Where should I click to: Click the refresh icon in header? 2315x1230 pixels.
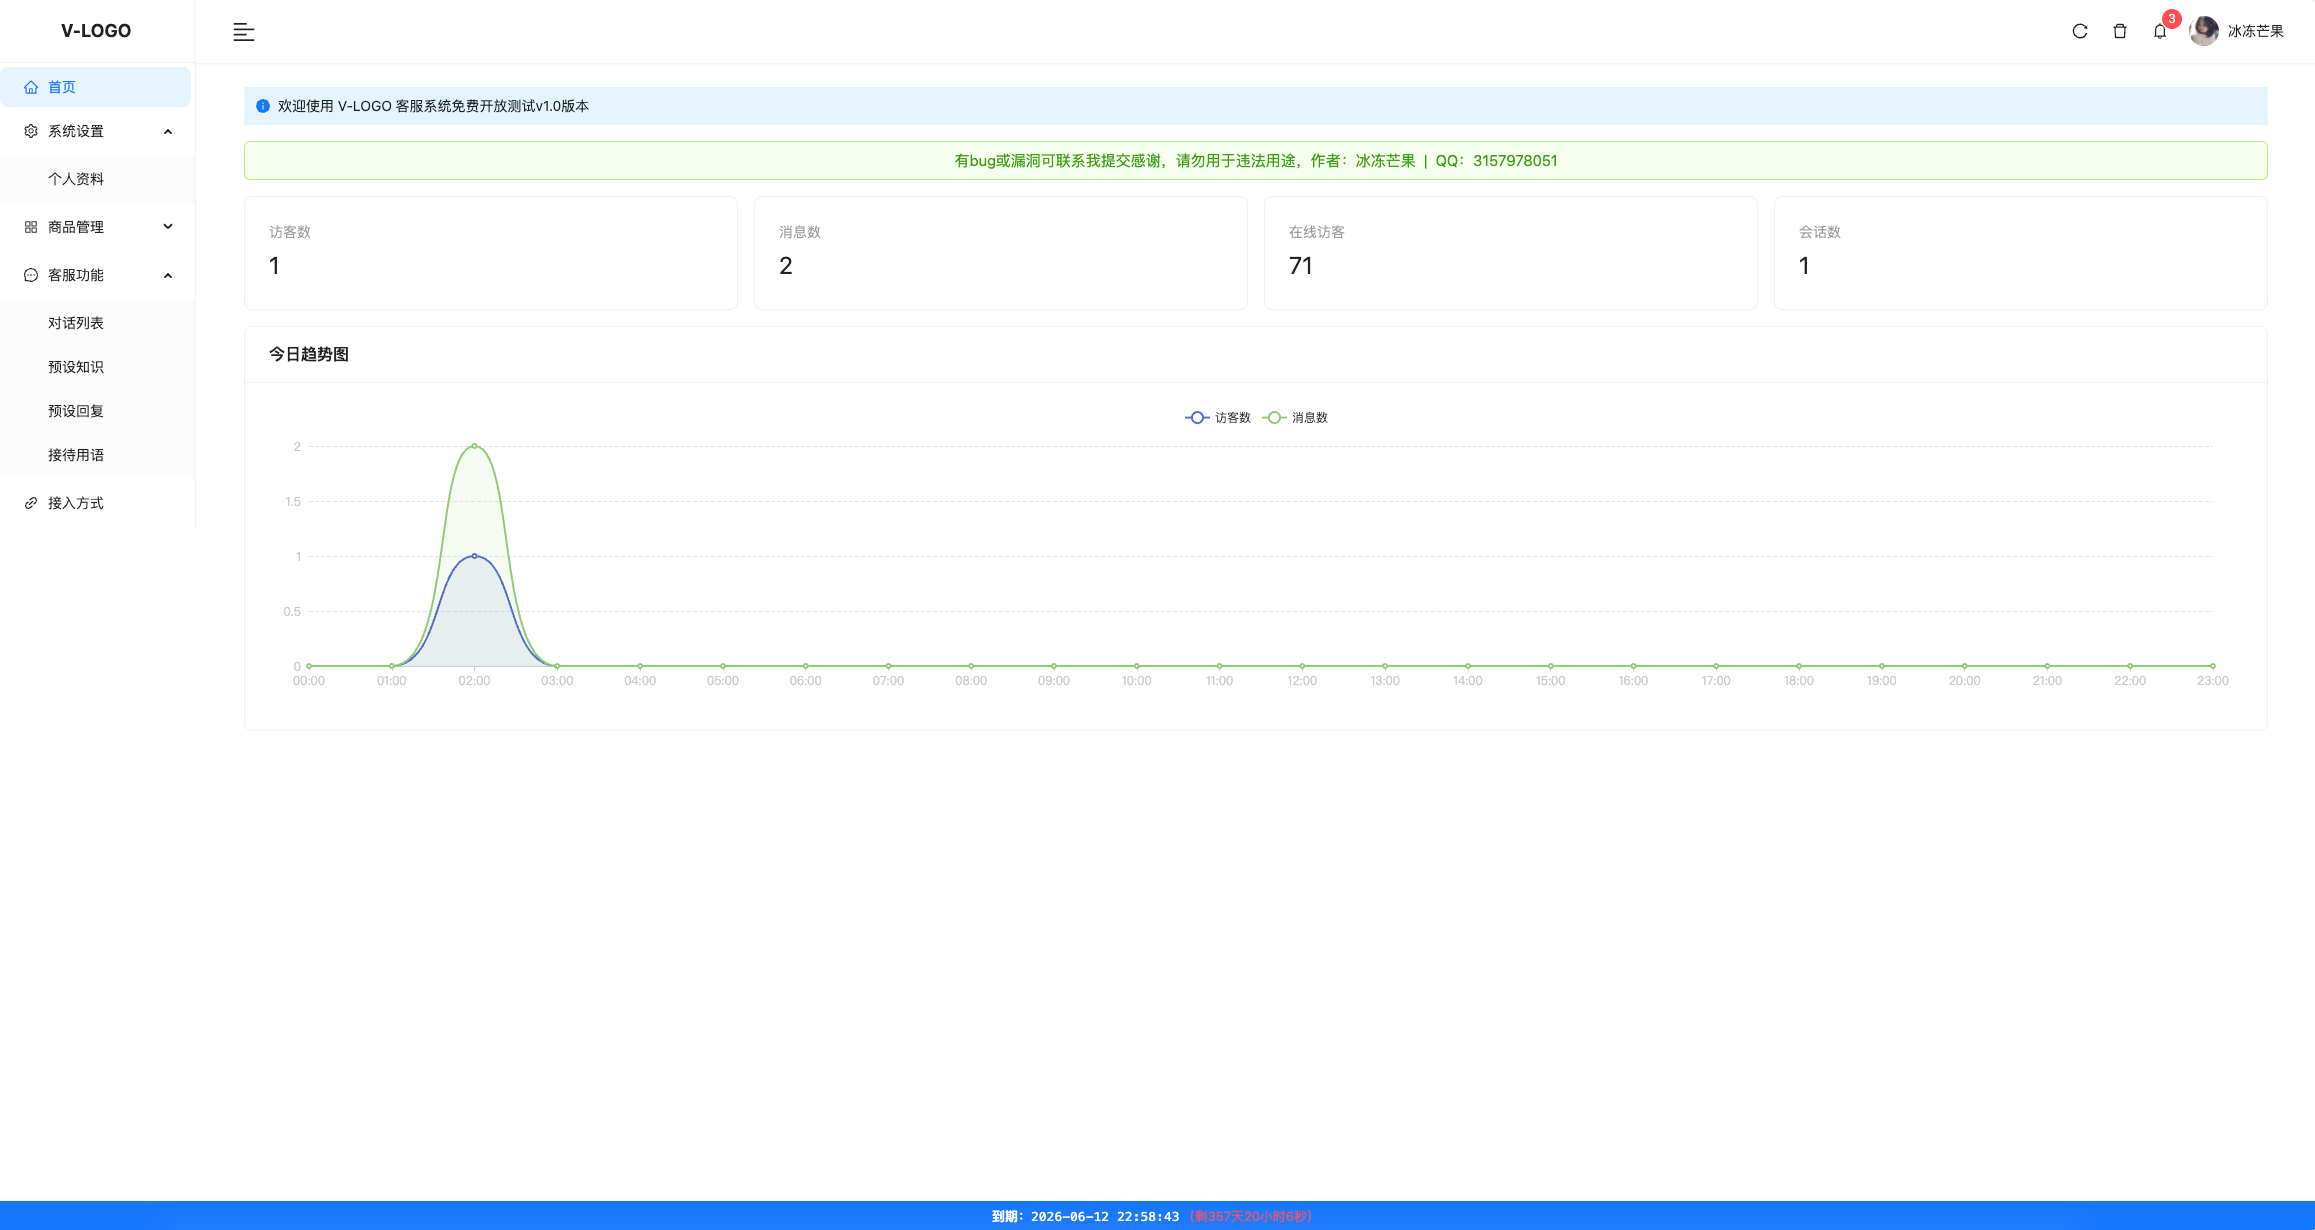2080,31
